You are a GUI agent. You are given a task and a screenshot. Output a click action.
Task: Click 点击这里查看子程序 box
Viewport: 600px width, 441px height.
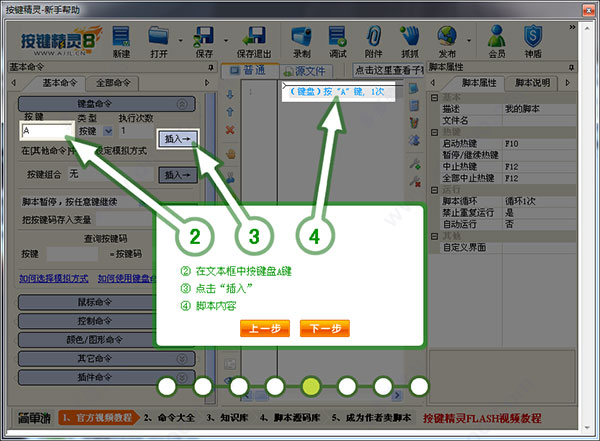tap(388, 70)
